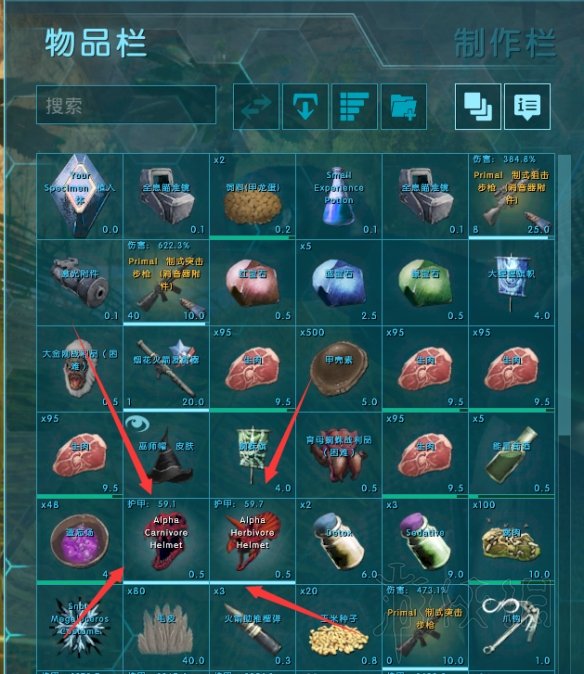Select the x48 purple berry bowl
The image size is (584, 674).
coord(79,541)
